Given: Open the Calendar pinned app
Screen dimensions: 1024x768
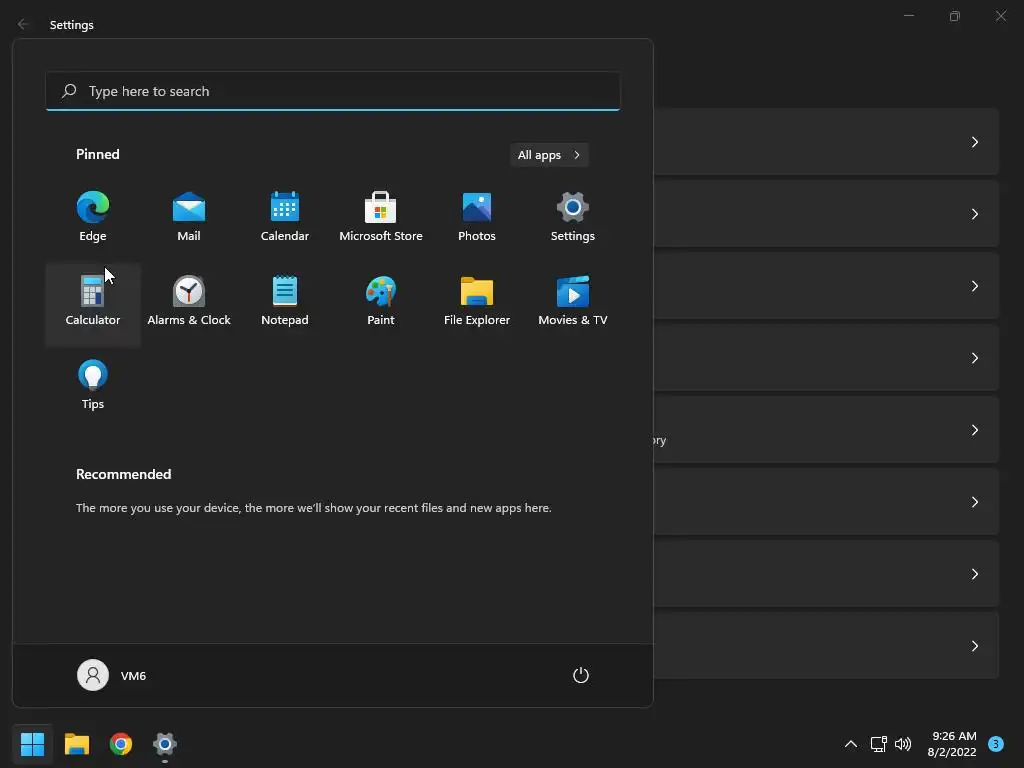Looking at the screenshot, I should [285, 217].
